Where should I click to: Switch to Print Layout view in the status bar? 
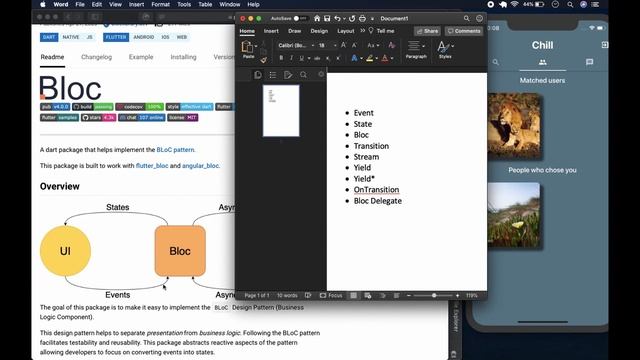(353, 295)
